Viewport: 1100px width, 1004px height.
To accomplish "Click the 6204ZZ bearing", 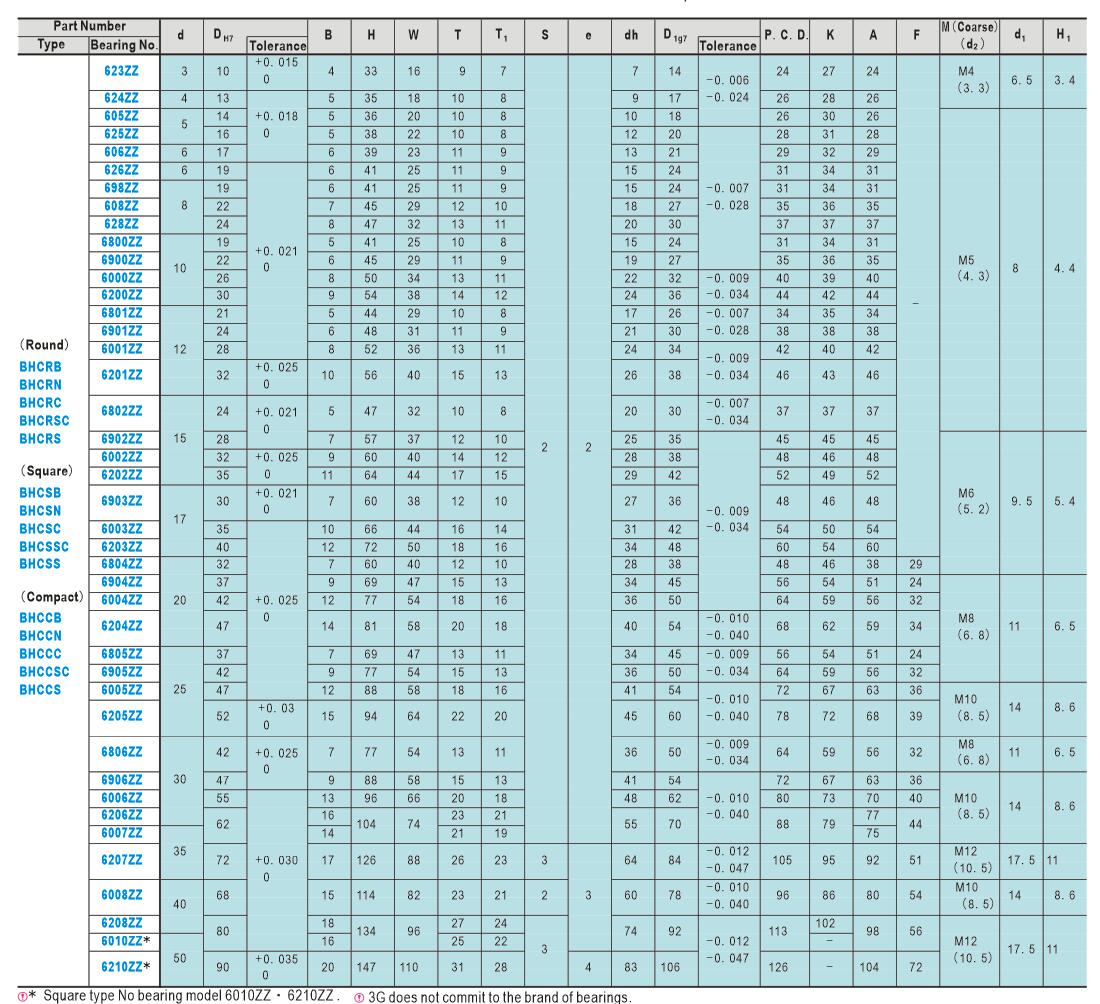I will pos(121,626).
